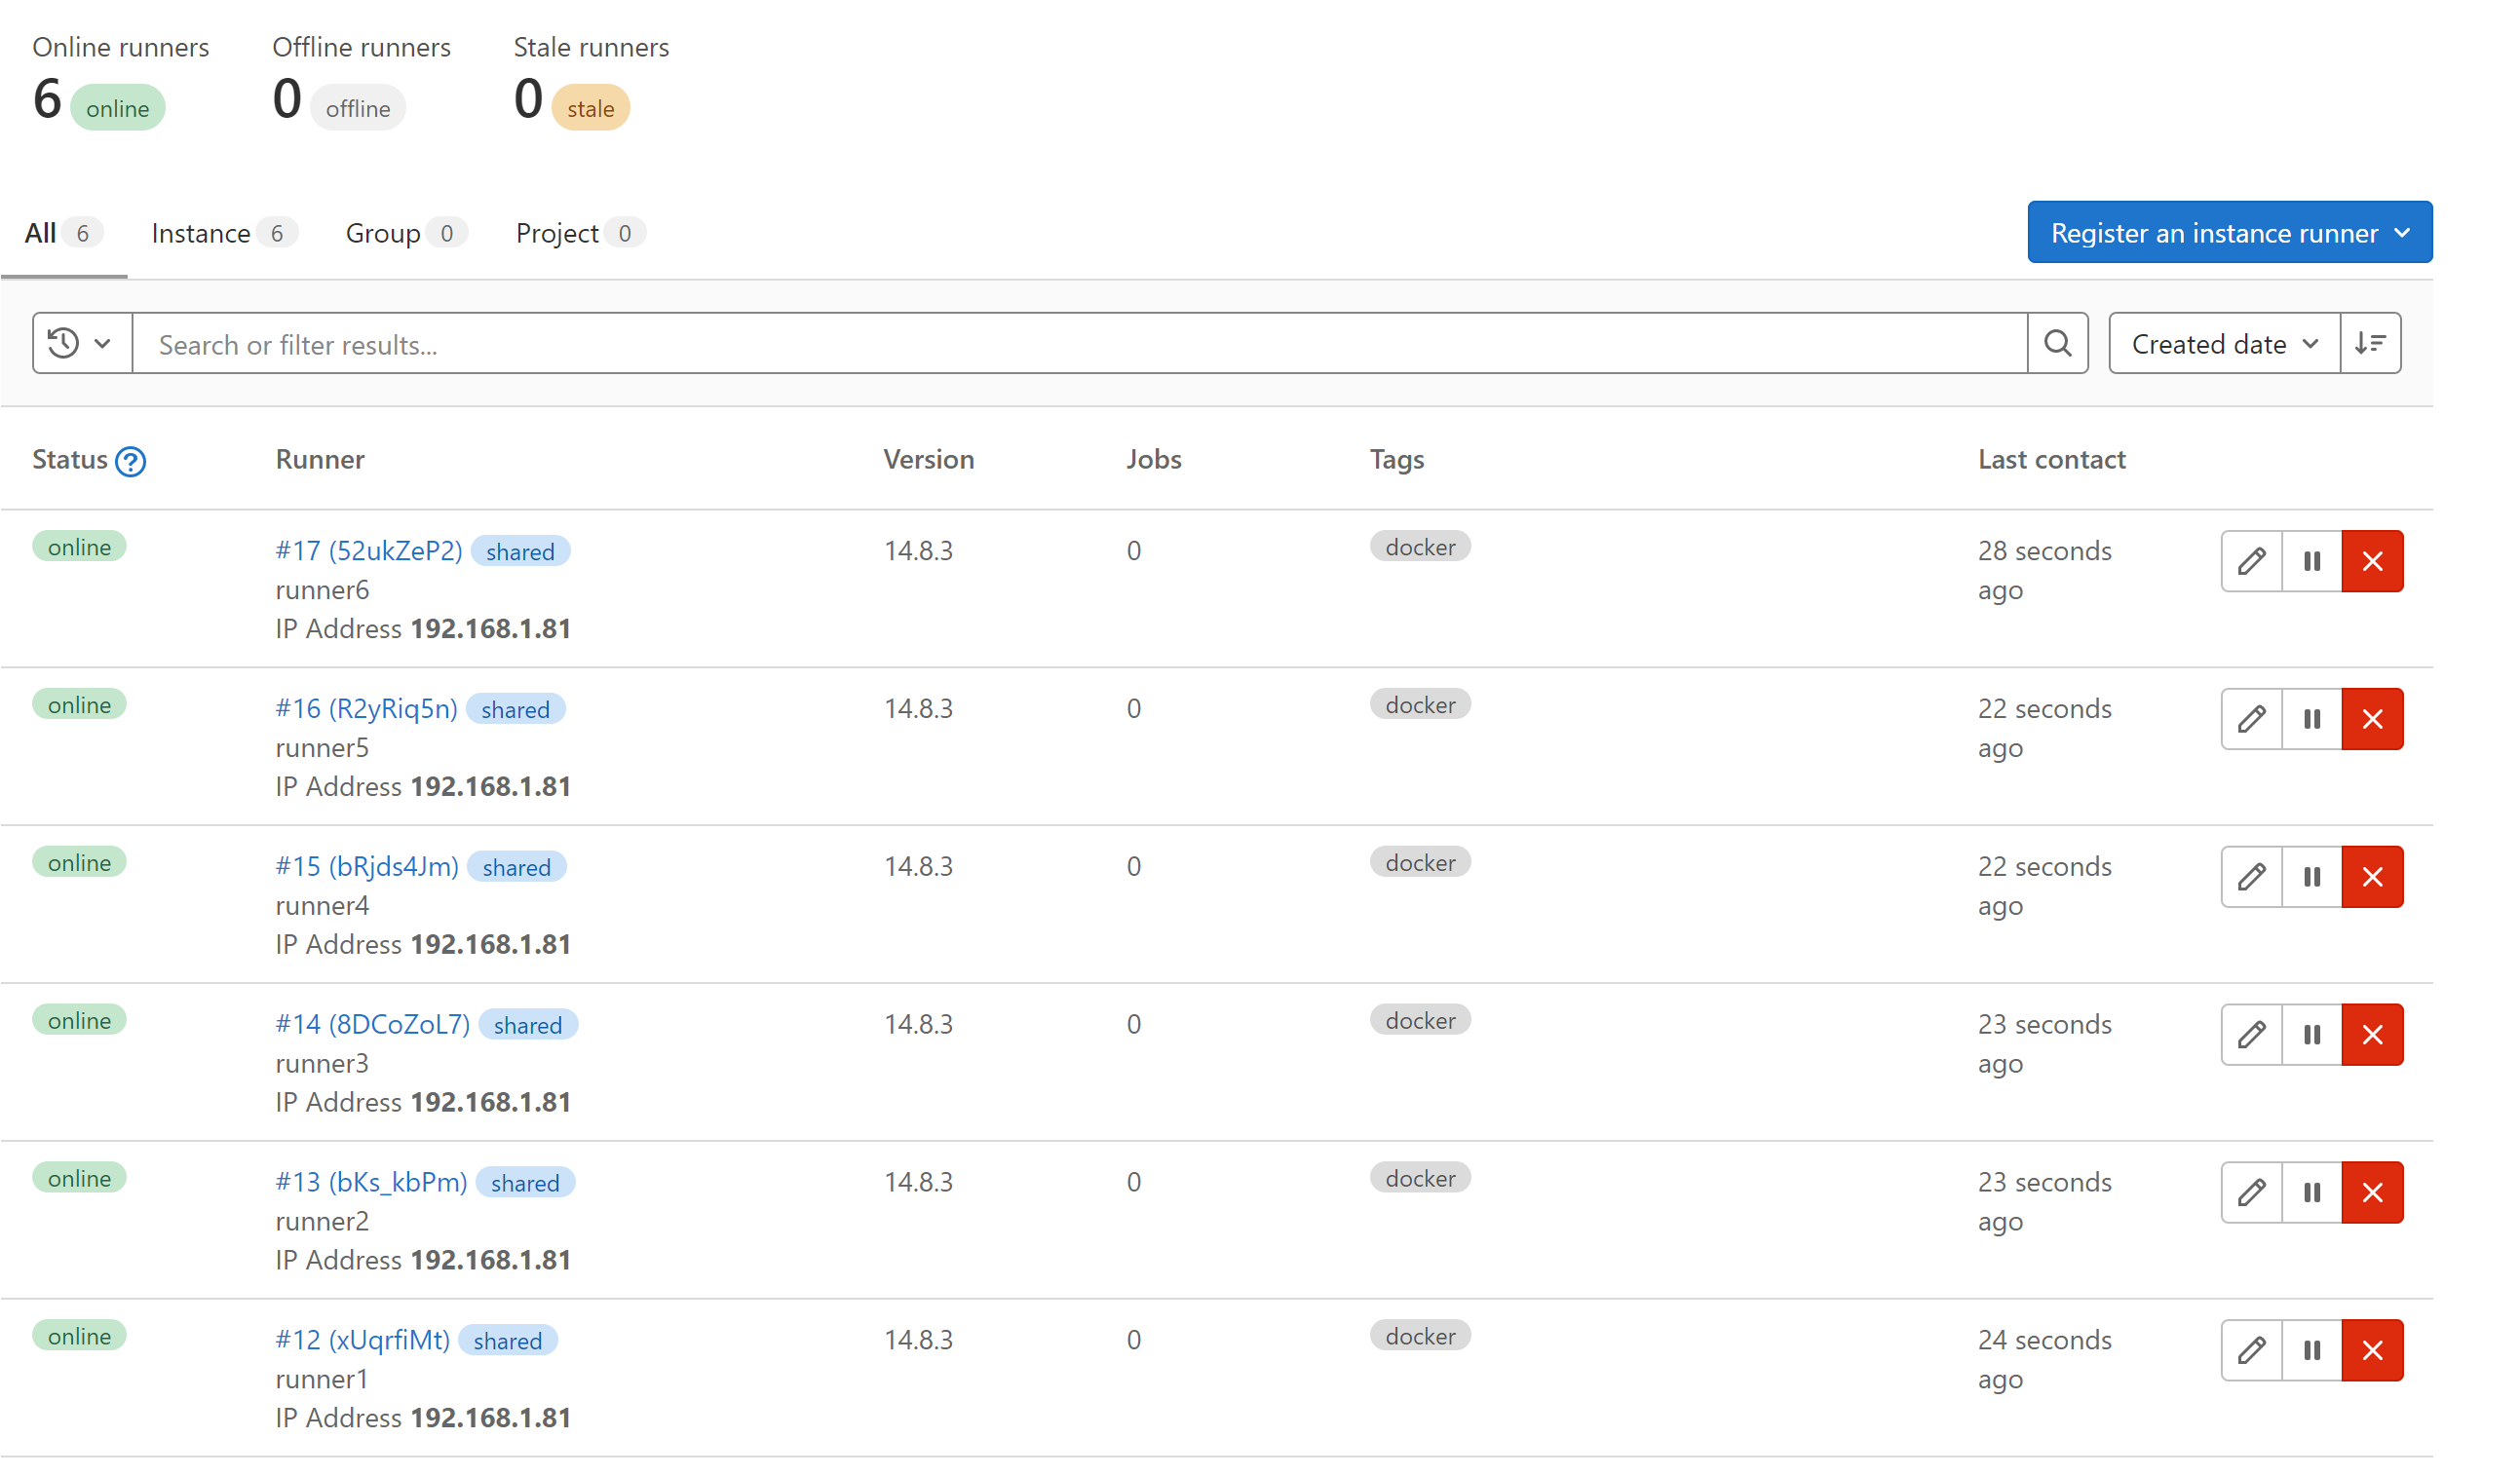
Task: Edit runner3 with the pencil icon
Action: click(x=2251, y=1035)
